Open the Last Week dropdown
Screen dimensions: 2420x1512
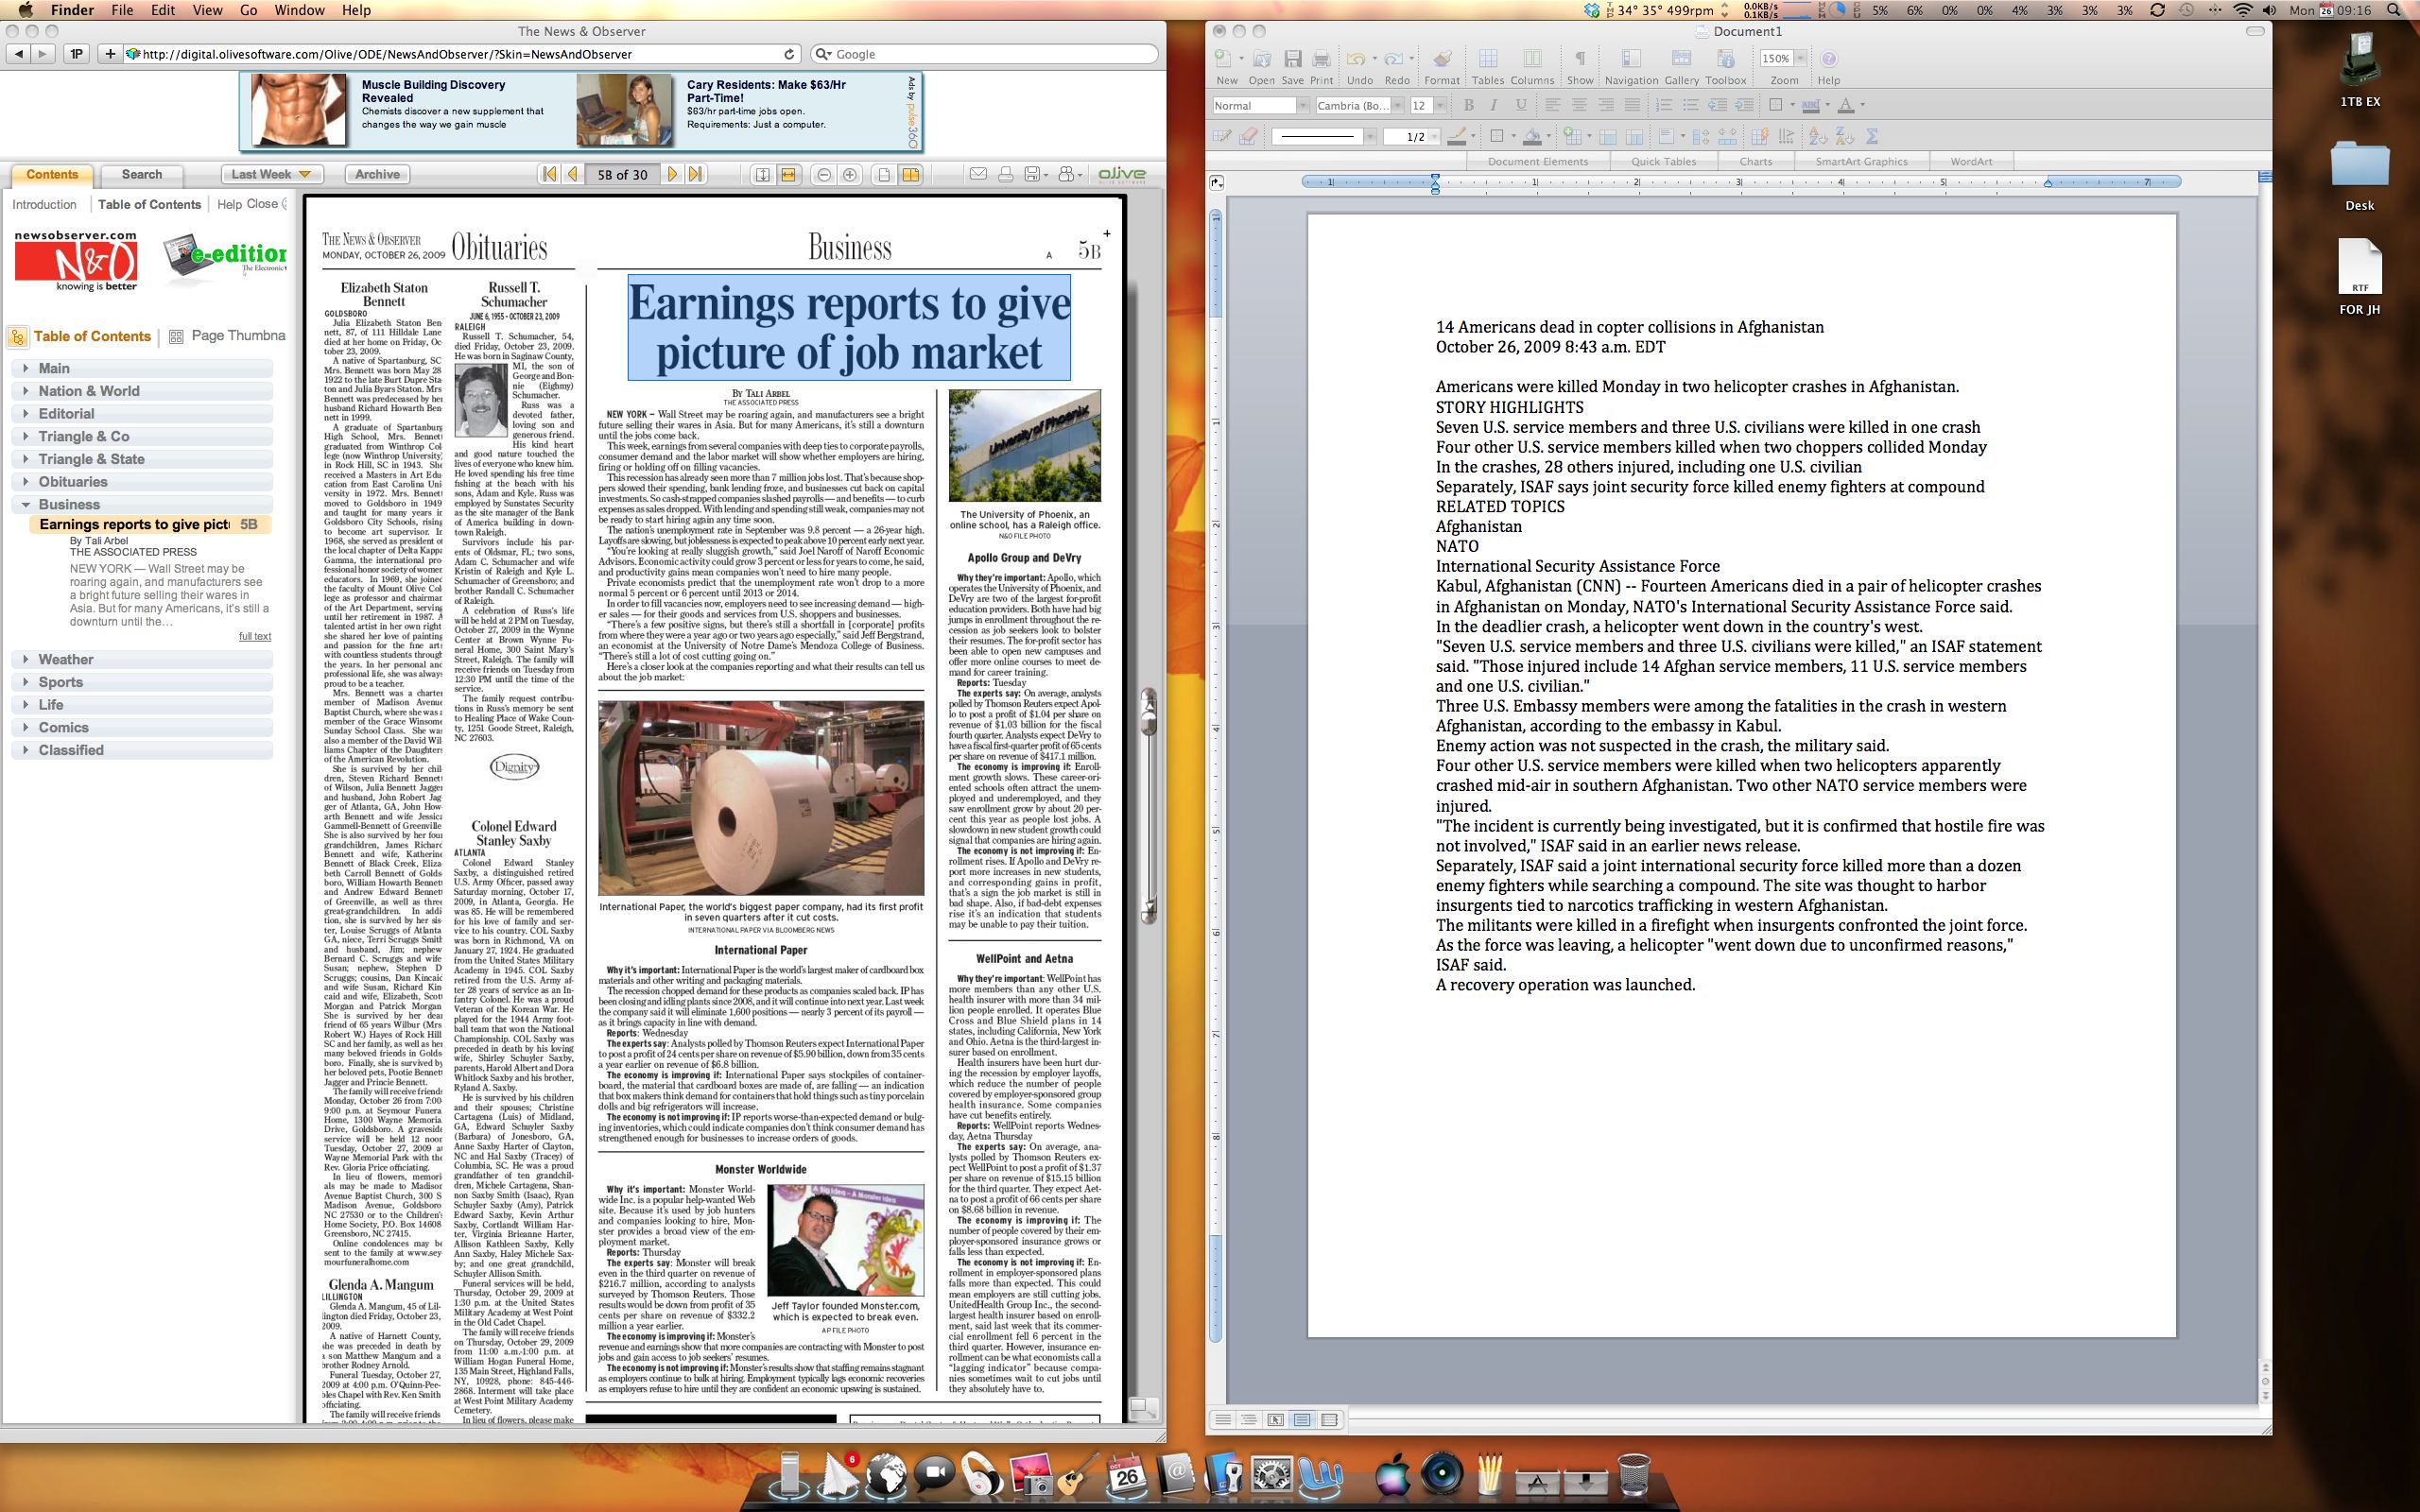click(271, 174)
